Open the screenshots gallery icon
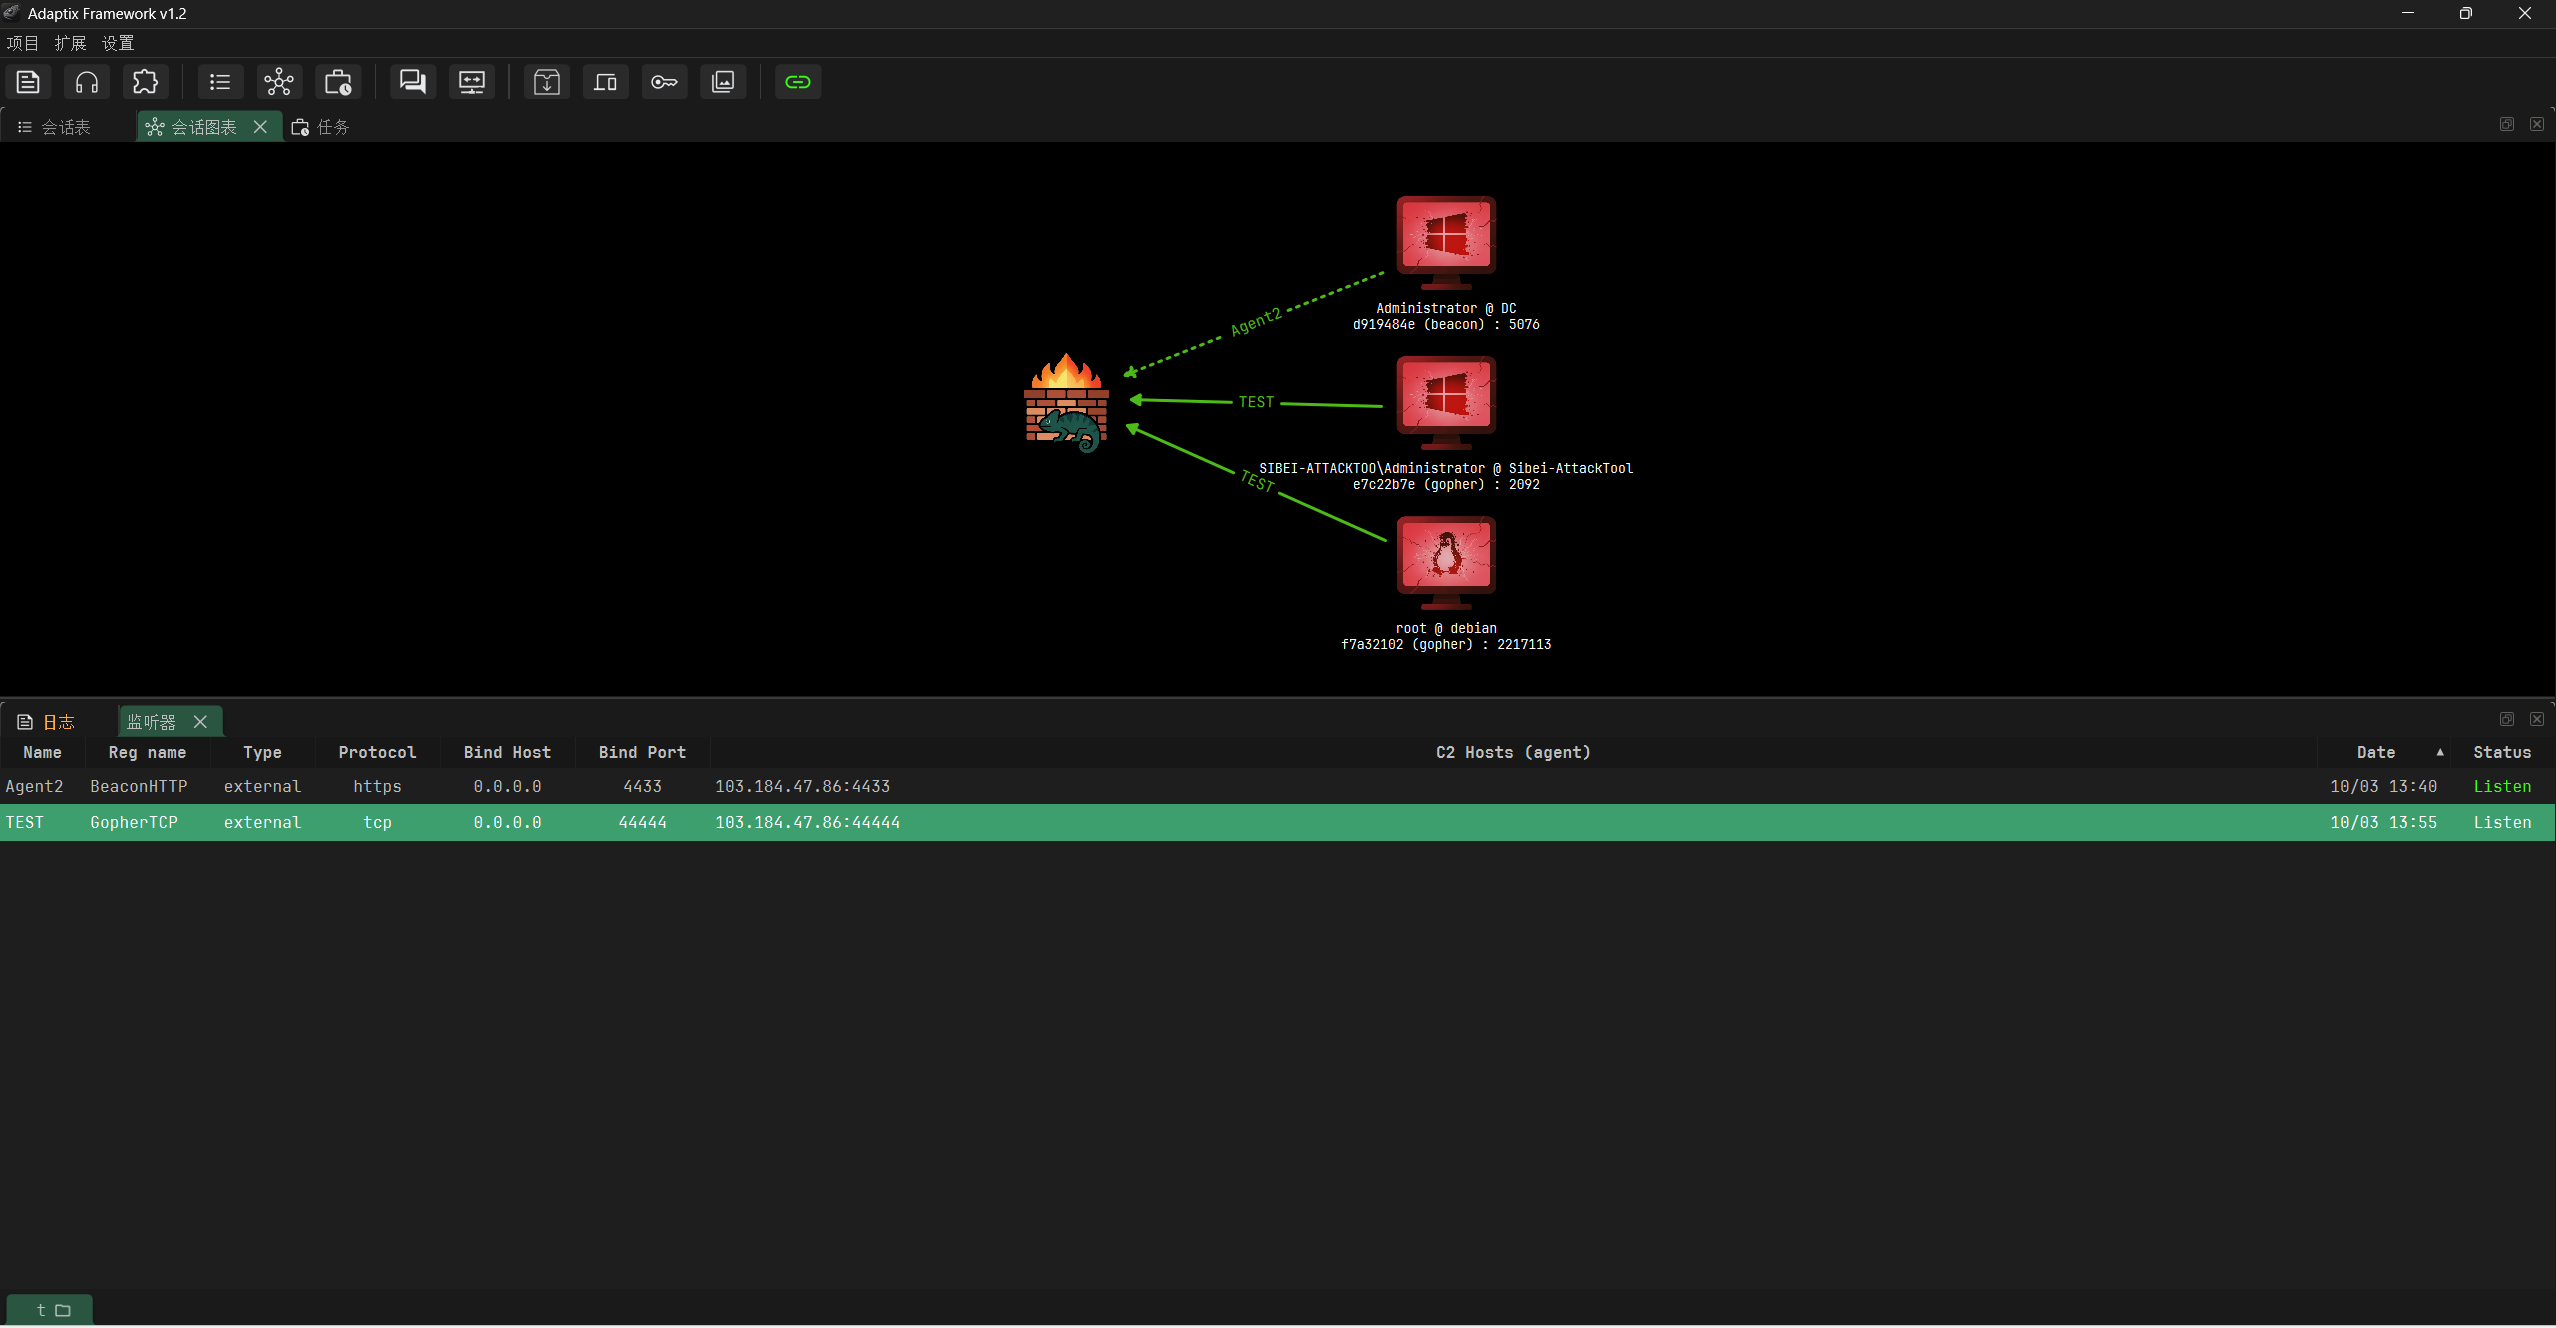Screen dimensions: 2556x1328 click(723, 82)
